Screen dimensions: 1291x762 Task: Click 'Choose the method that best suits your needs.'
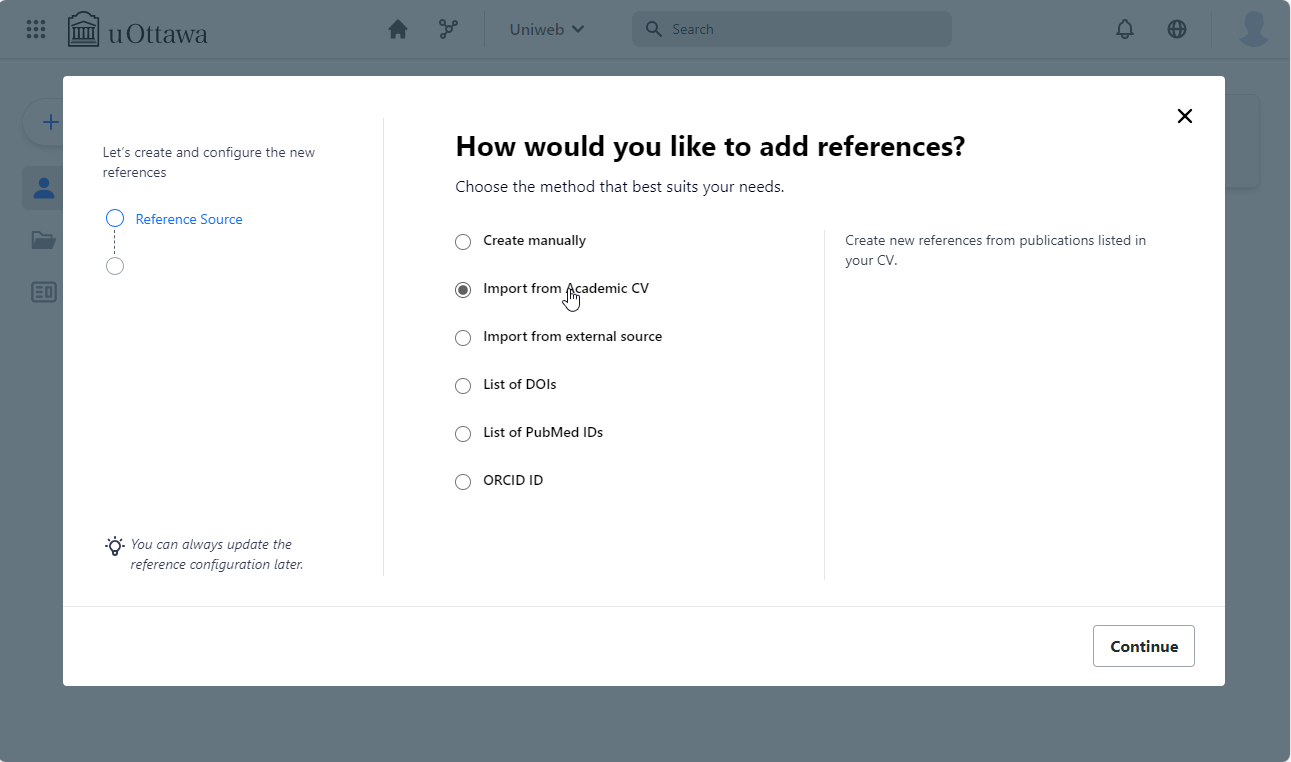pyautogui.click(x=620, y=187)
